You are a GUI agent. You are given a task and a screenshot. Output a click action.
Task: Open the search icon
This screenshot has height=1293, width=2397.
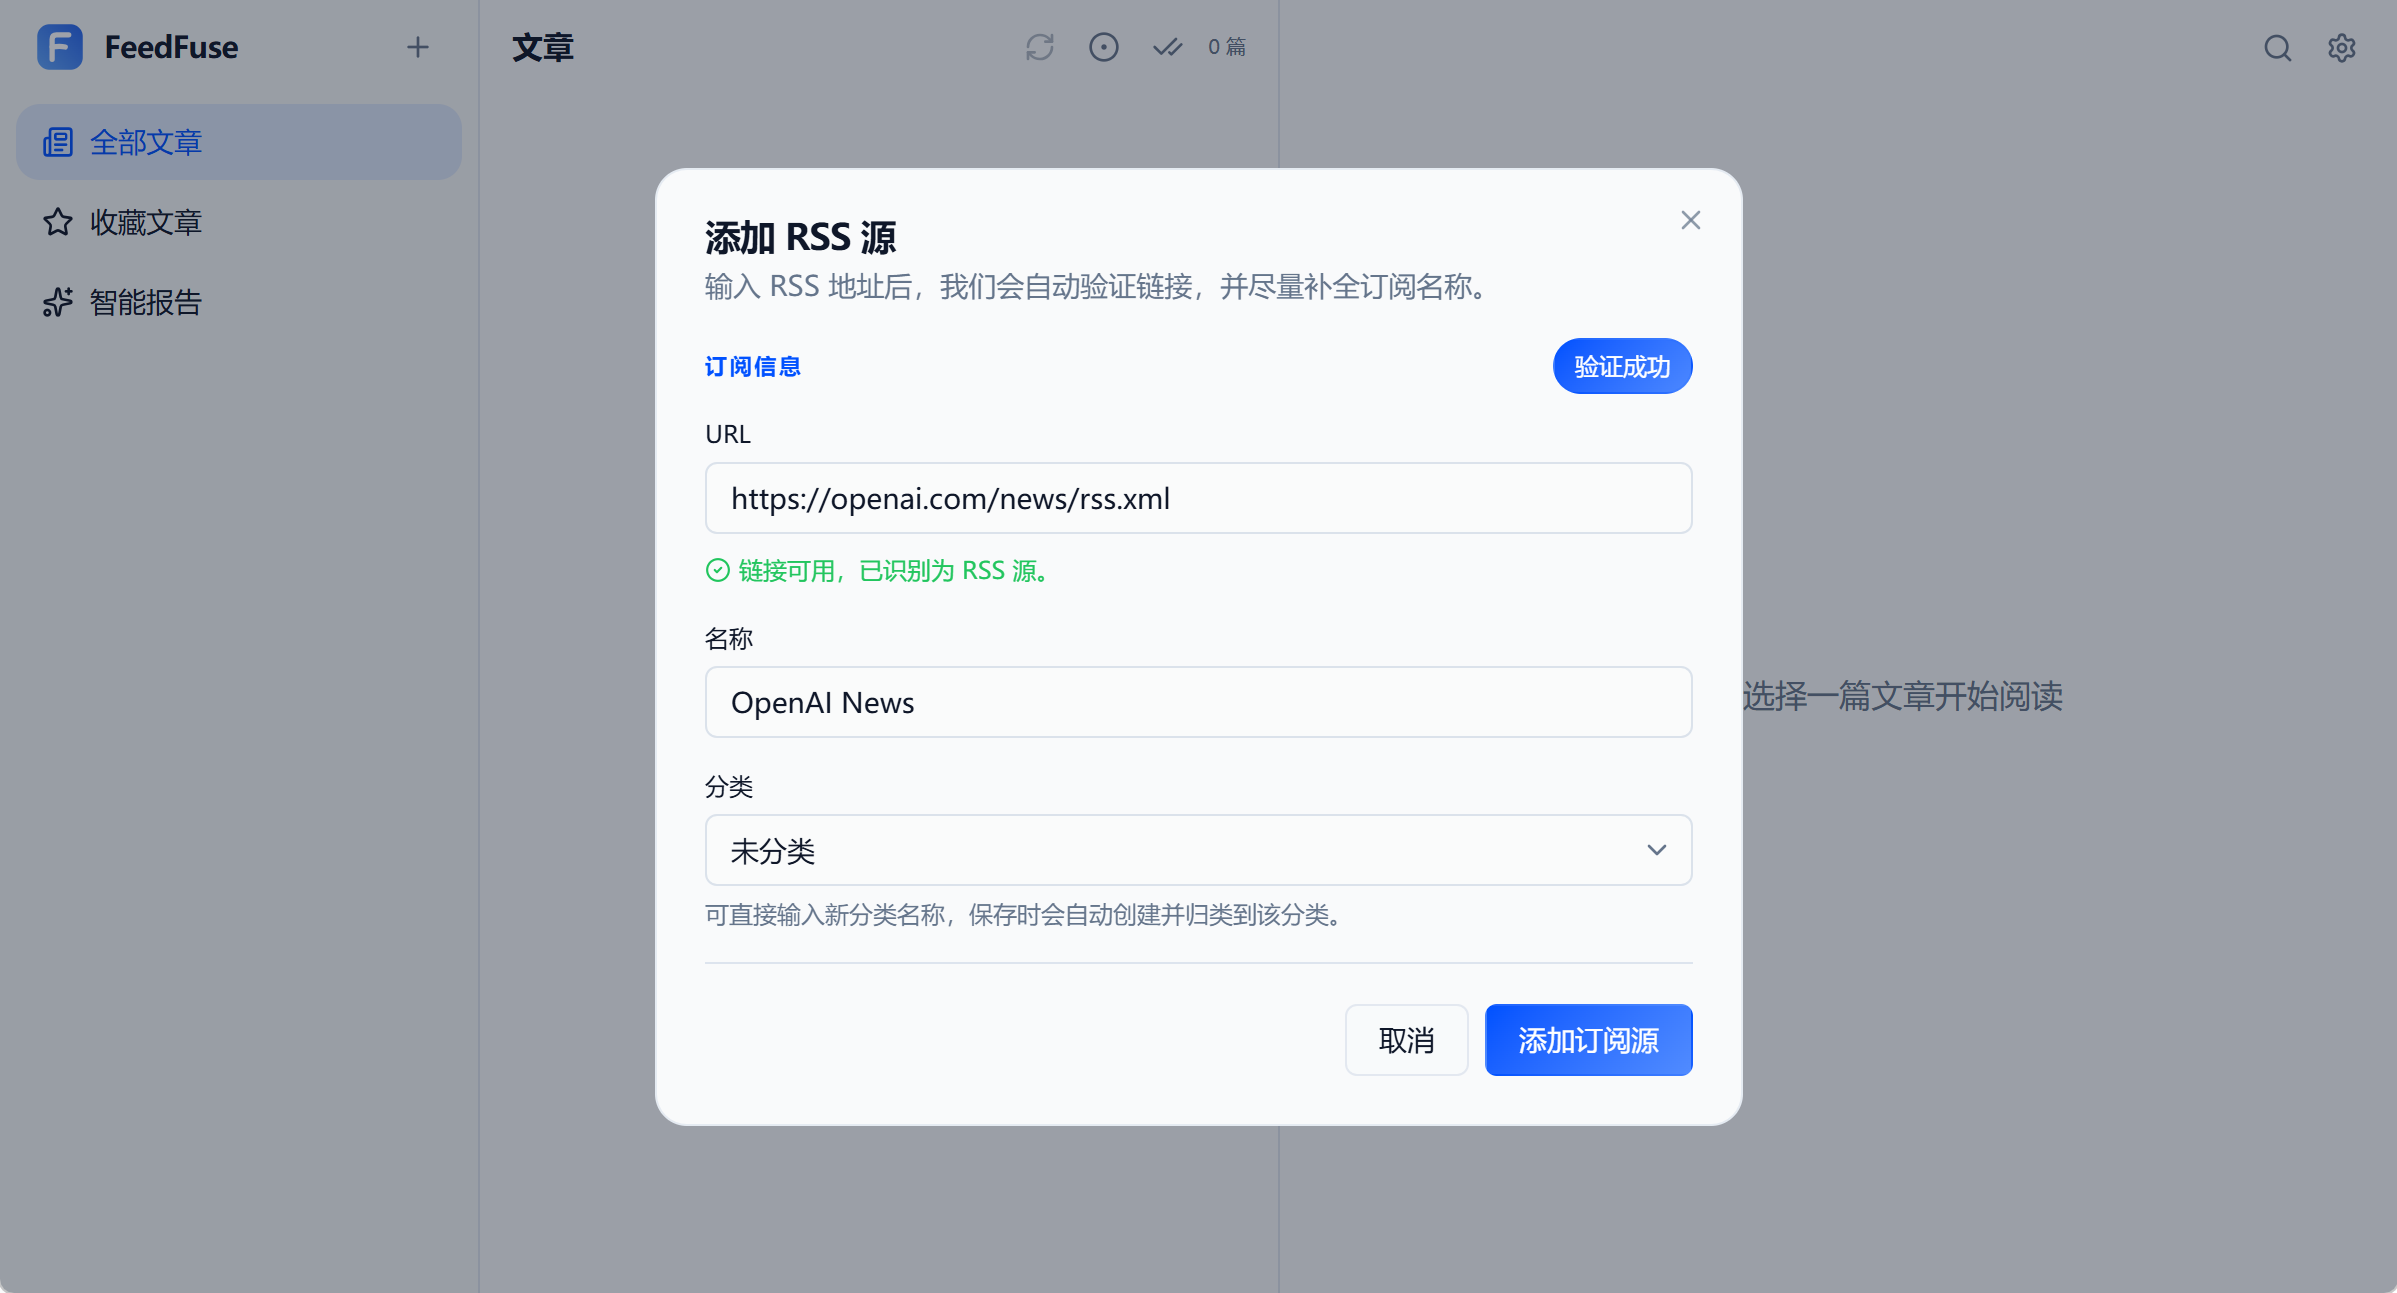pos(2278,48)
